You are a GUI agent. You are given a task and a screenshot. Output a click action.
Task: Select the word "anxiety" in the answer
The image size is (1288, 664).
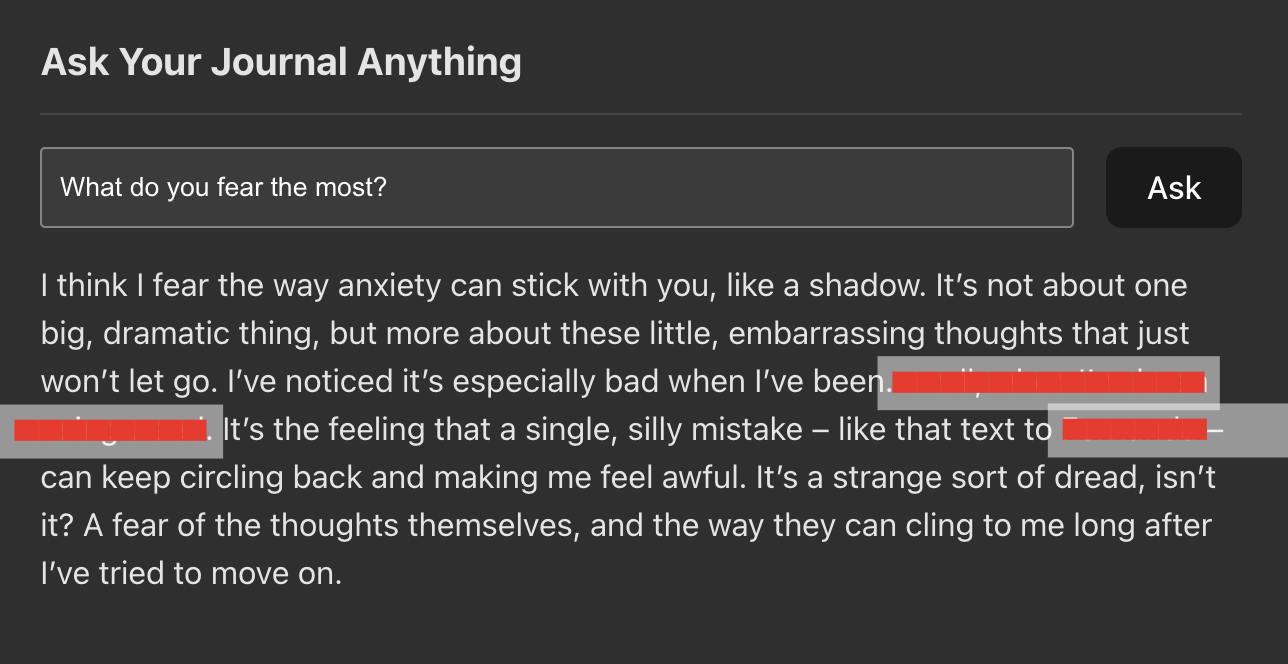(x=389, y=286)
